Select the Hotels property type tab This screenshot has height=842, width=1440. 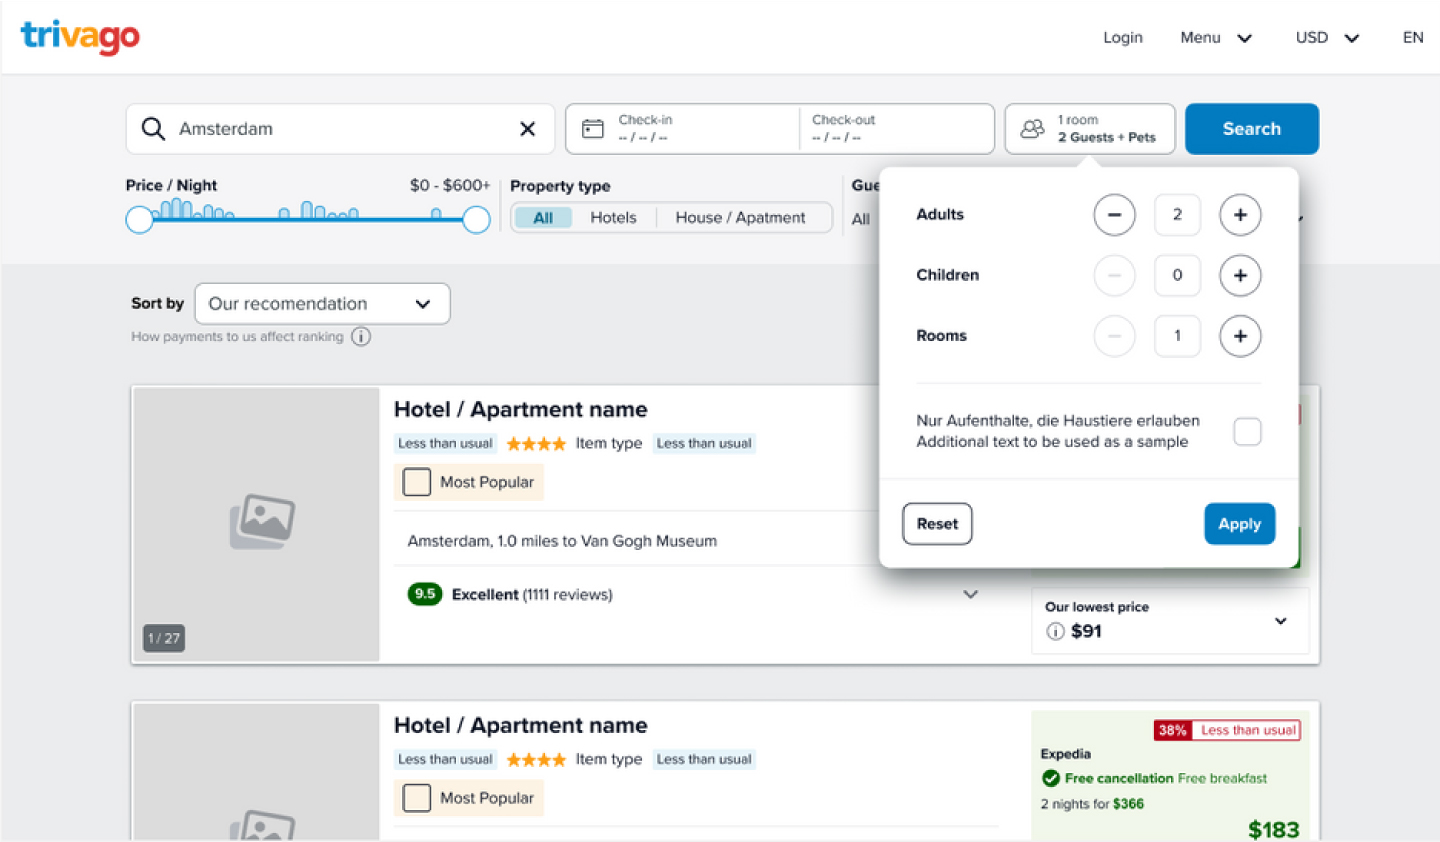coord(613,218)
